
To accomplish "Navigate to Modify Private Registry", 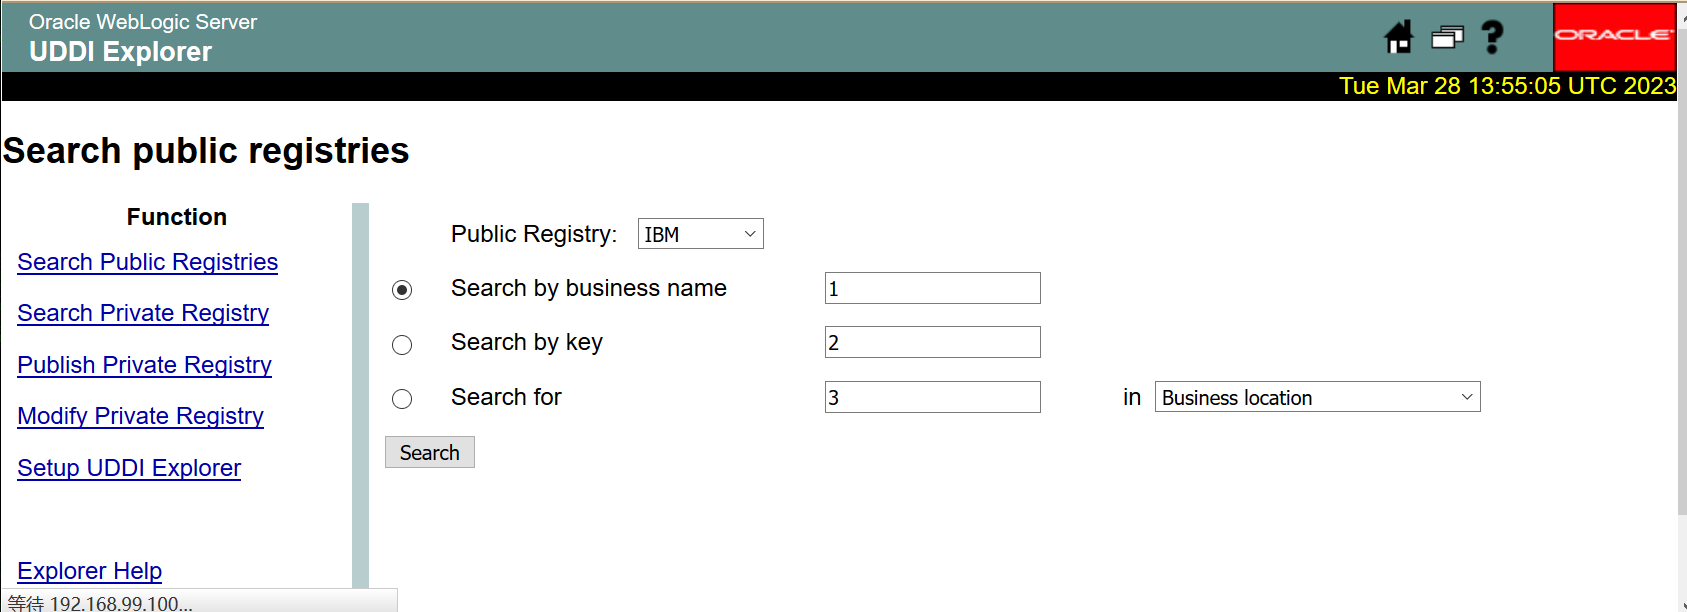I will (x=140, y=416).
